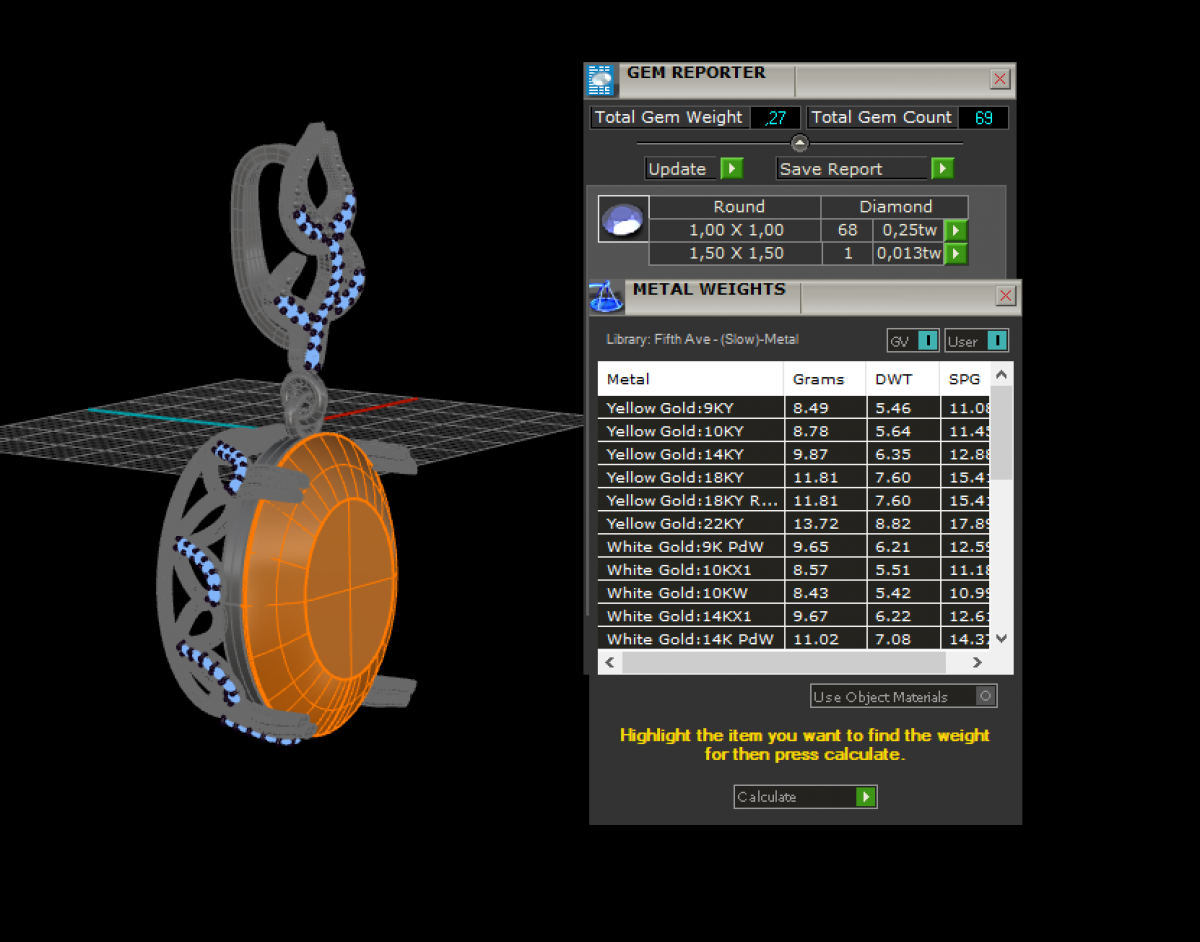1200x942 pixels.
Task: Click the 0,013tw gem weight cell
Action: click(908, 254)
